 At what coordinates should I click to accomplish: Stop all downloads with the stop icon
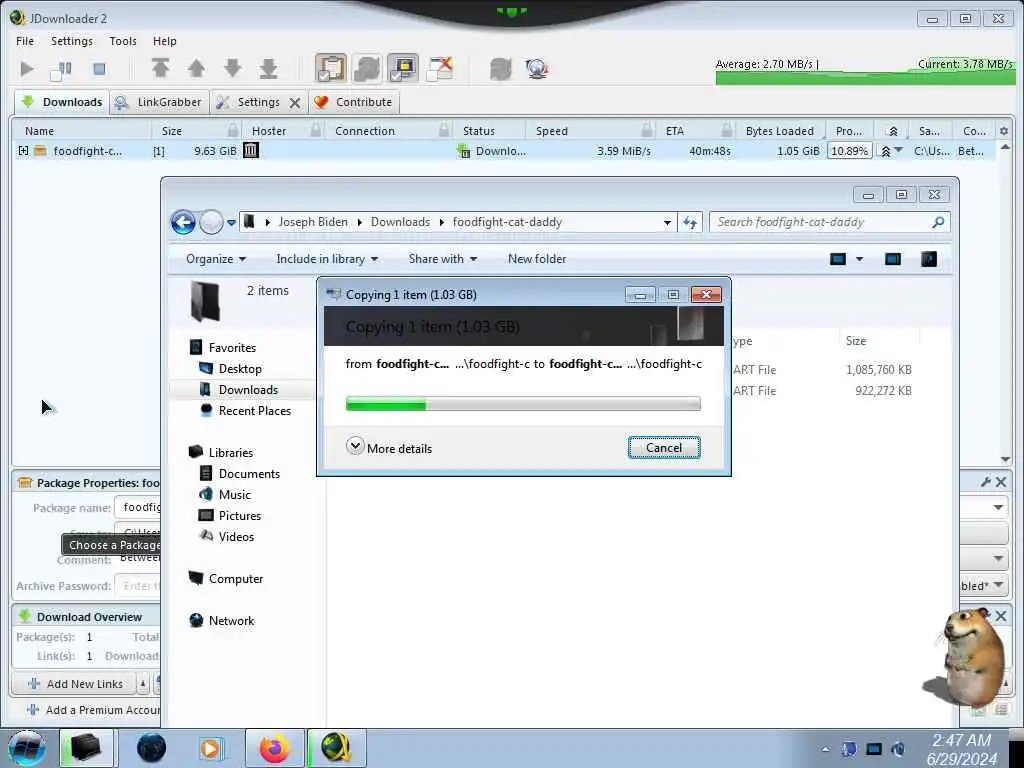99,69
